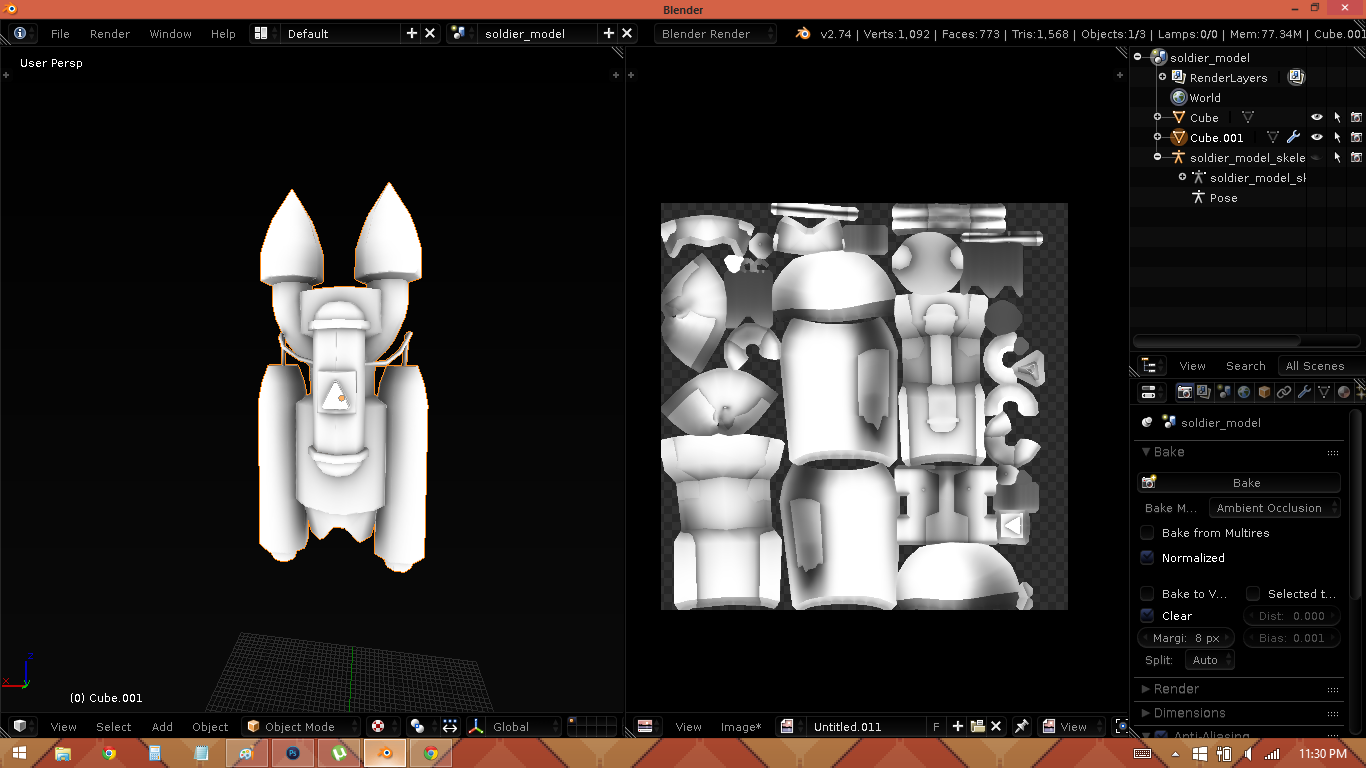Click the World globe icon in outliner
Viewport: 1366px width, 768px height.
pos(1179,97)
